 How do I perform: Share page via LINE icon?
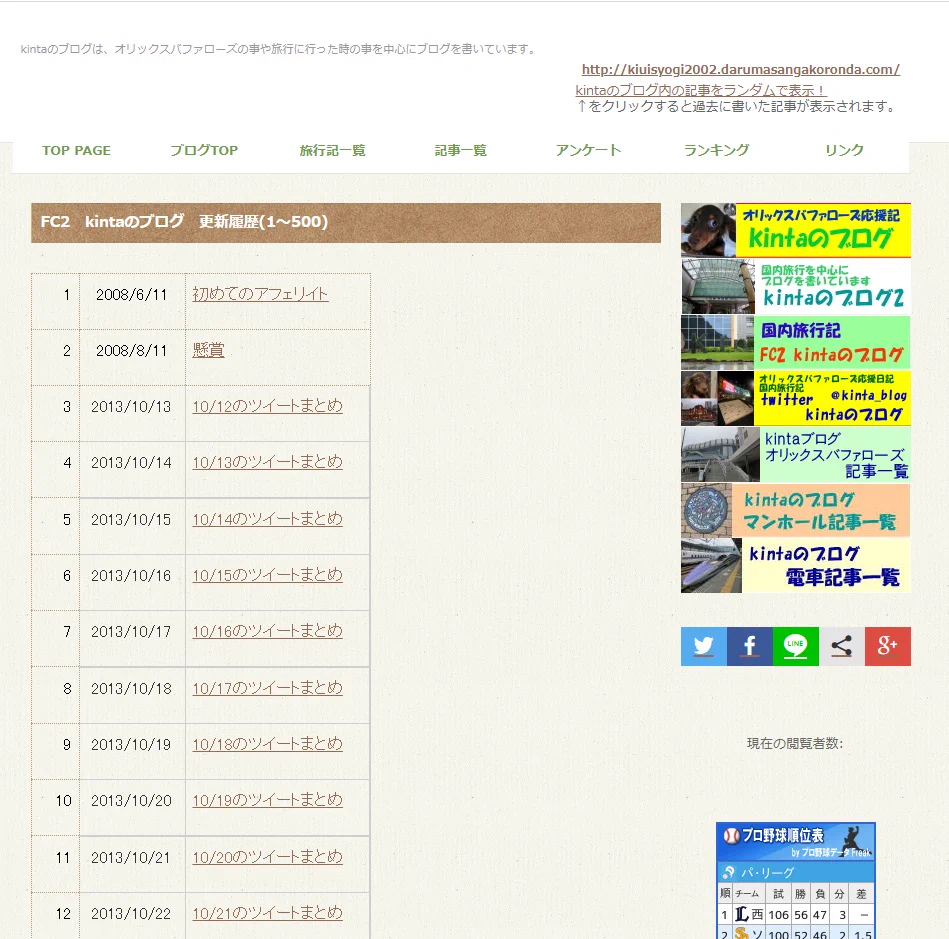pos(795,646)
